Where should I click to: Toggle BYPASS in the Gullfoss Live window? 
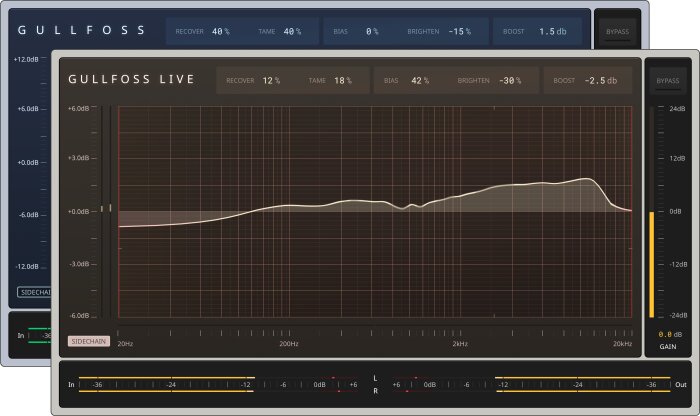[x=668, y=81]
